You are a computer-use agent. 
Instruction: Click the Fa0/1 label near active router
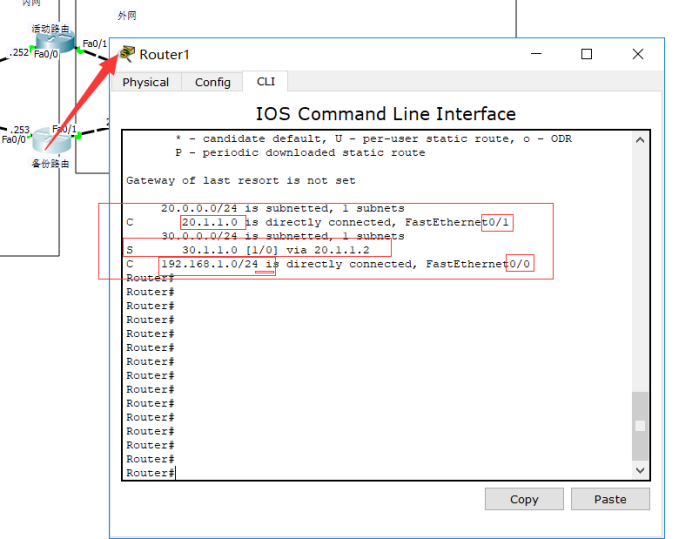coord(94,44)
